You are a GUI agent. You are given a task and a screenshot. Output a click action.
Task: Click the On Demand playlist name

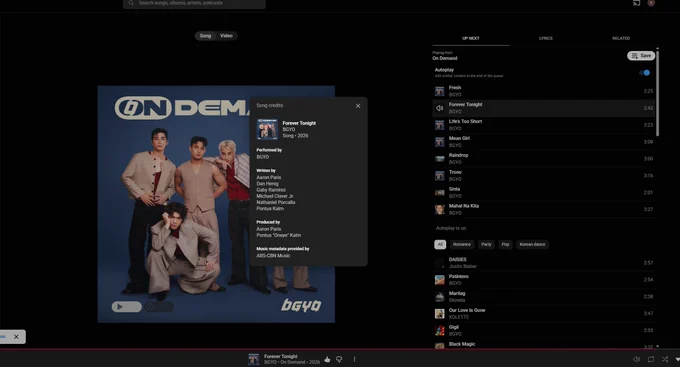click(x=445, y=58)
